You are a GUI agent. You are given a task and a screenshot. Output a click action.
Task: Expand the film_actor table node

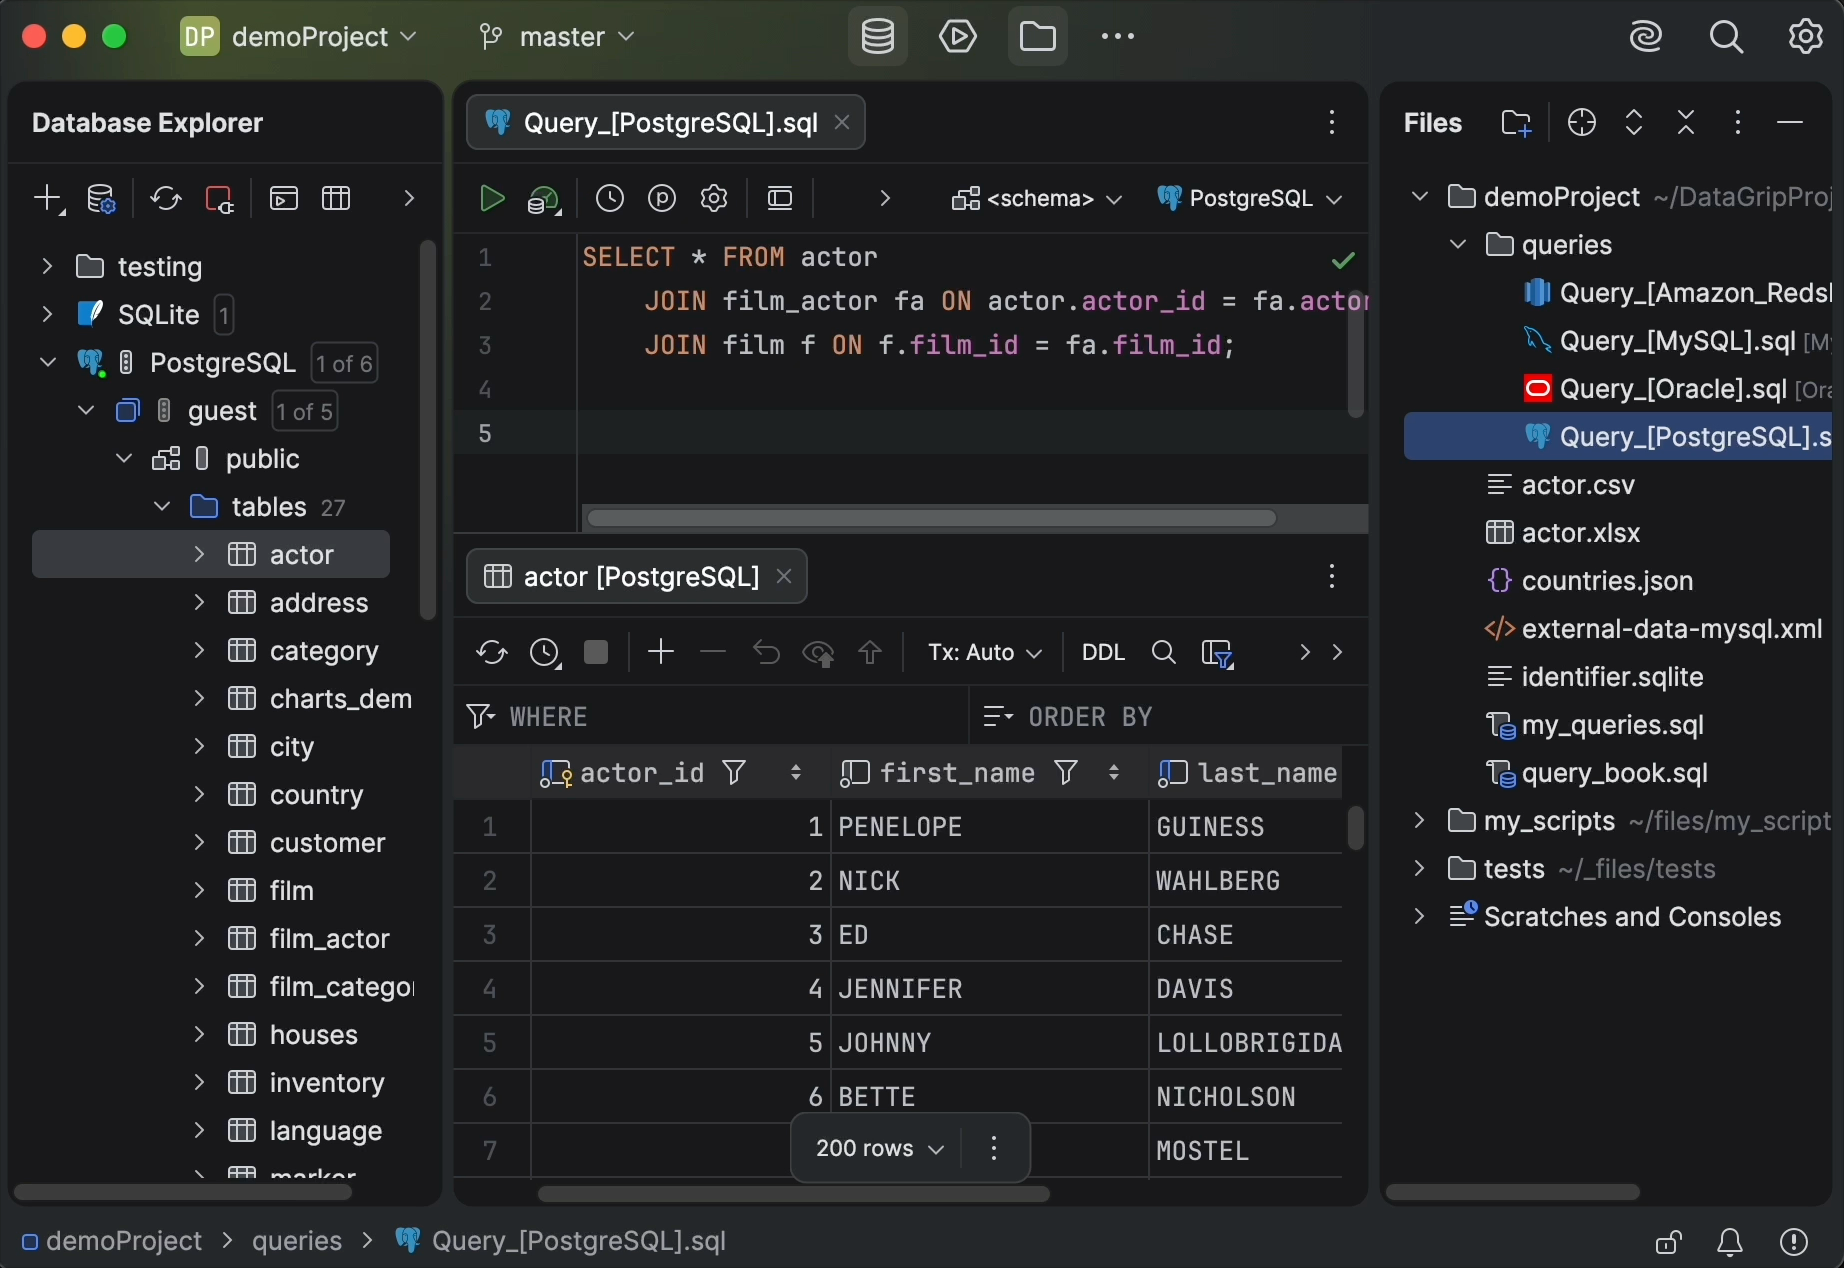pyautogui.click(x=198, y=938)
